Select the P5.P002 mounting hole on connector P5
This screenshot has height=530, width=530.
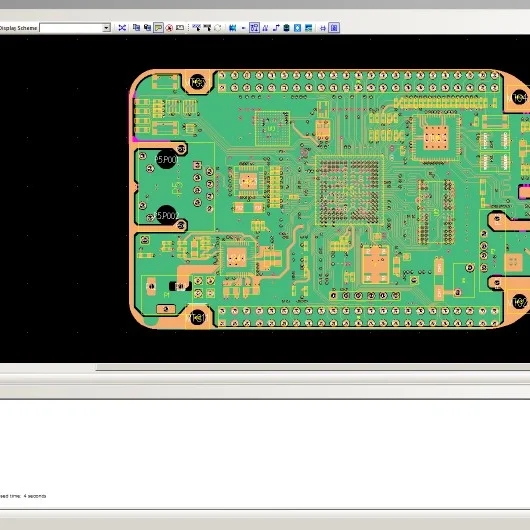point(167,215)
